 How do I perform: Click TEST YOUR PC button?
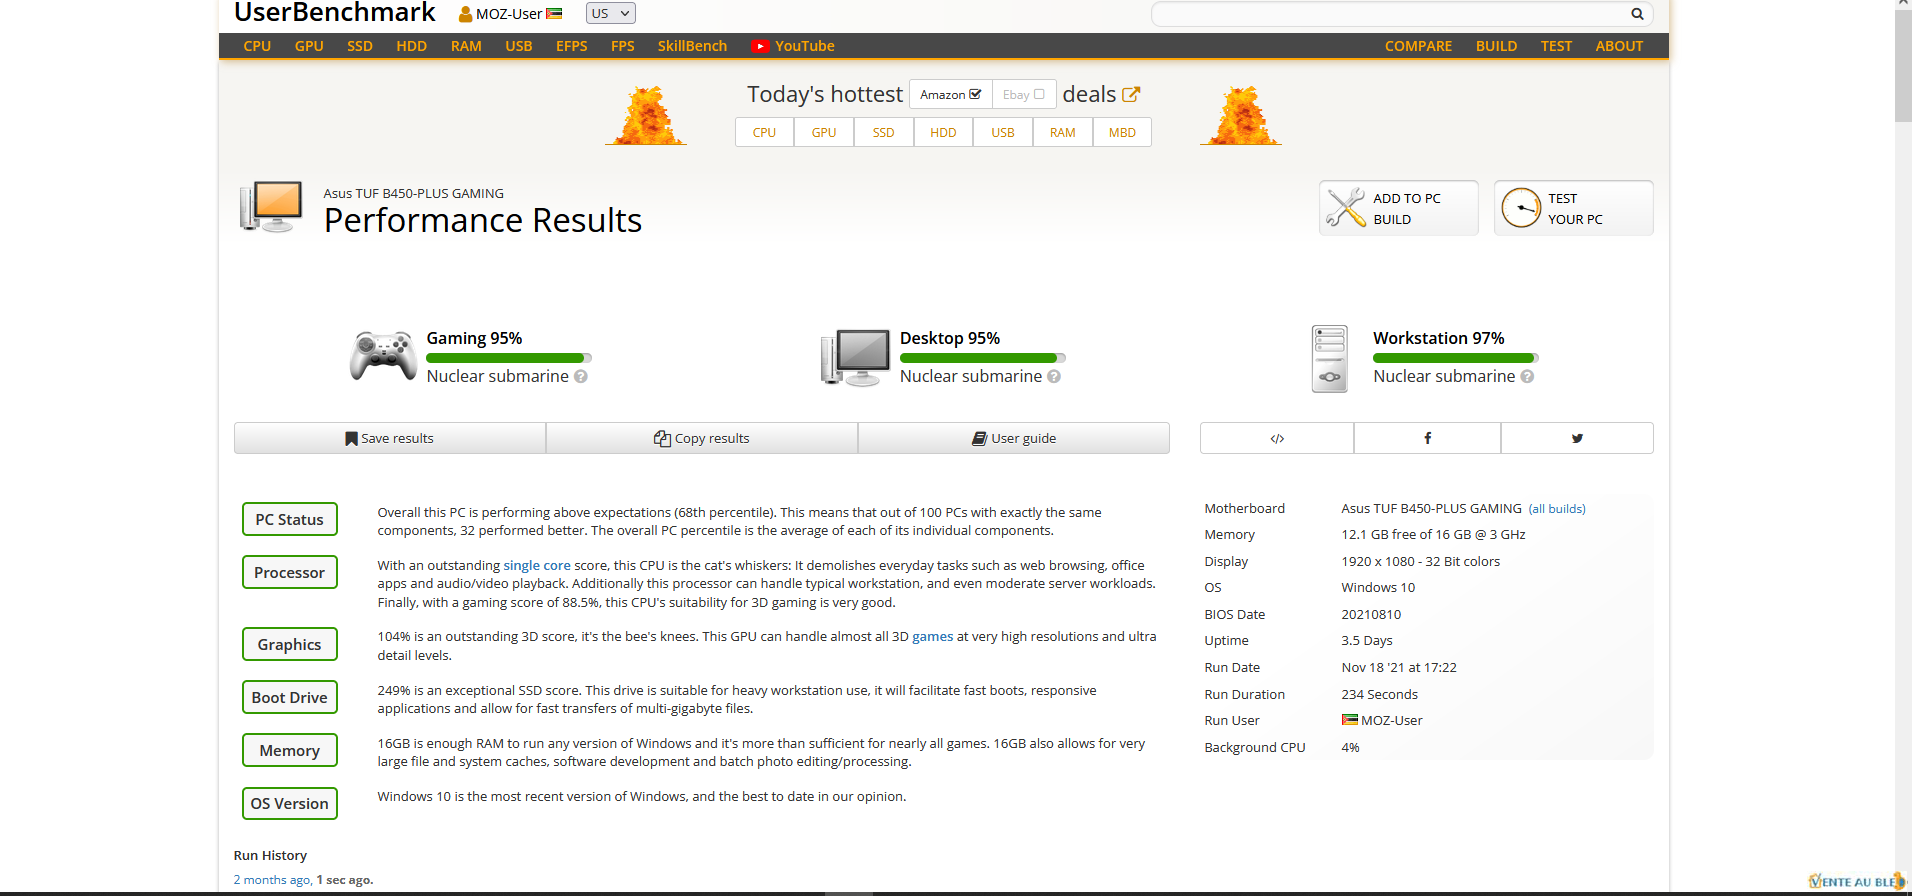click(1573, 208)
